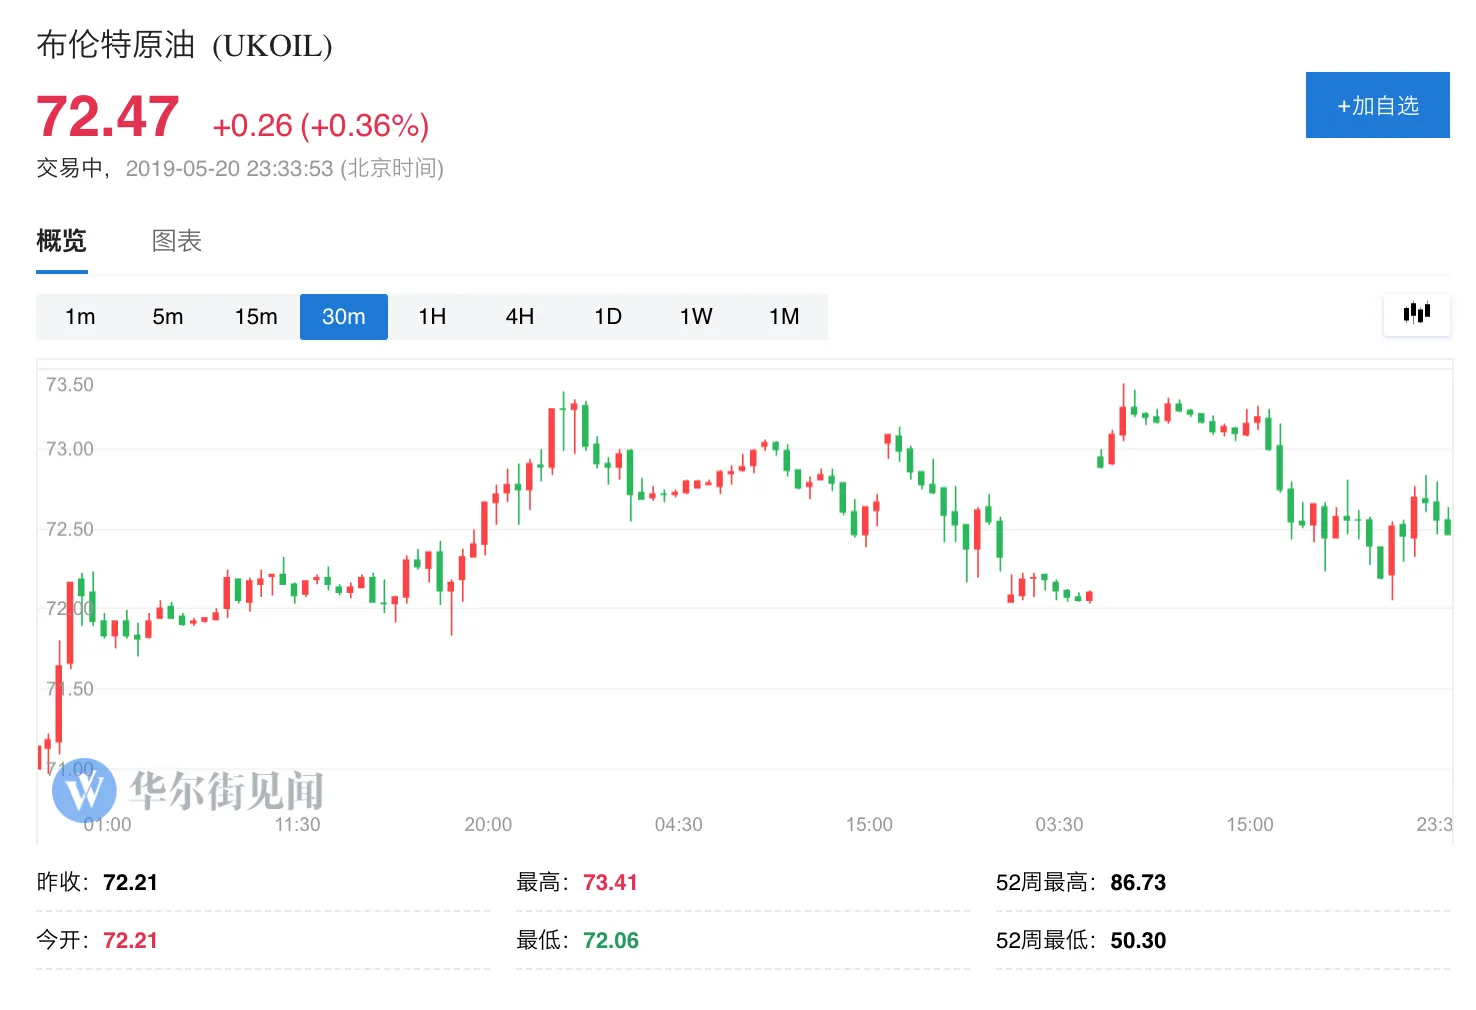The width and height of the screenshot is (1476, 1010).
Task: Click the 交易中 trading status text
Action: click(x=69, y=168)
